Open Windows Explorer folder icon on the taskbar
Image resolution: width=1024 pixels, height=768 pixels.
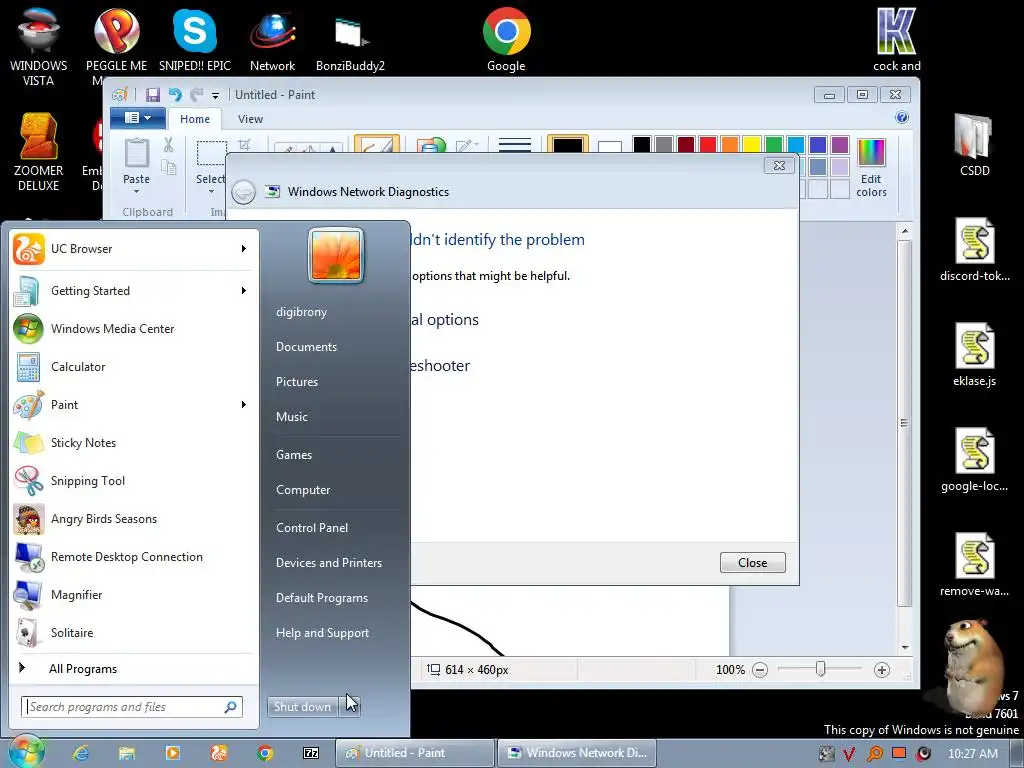tap(127, 753)
